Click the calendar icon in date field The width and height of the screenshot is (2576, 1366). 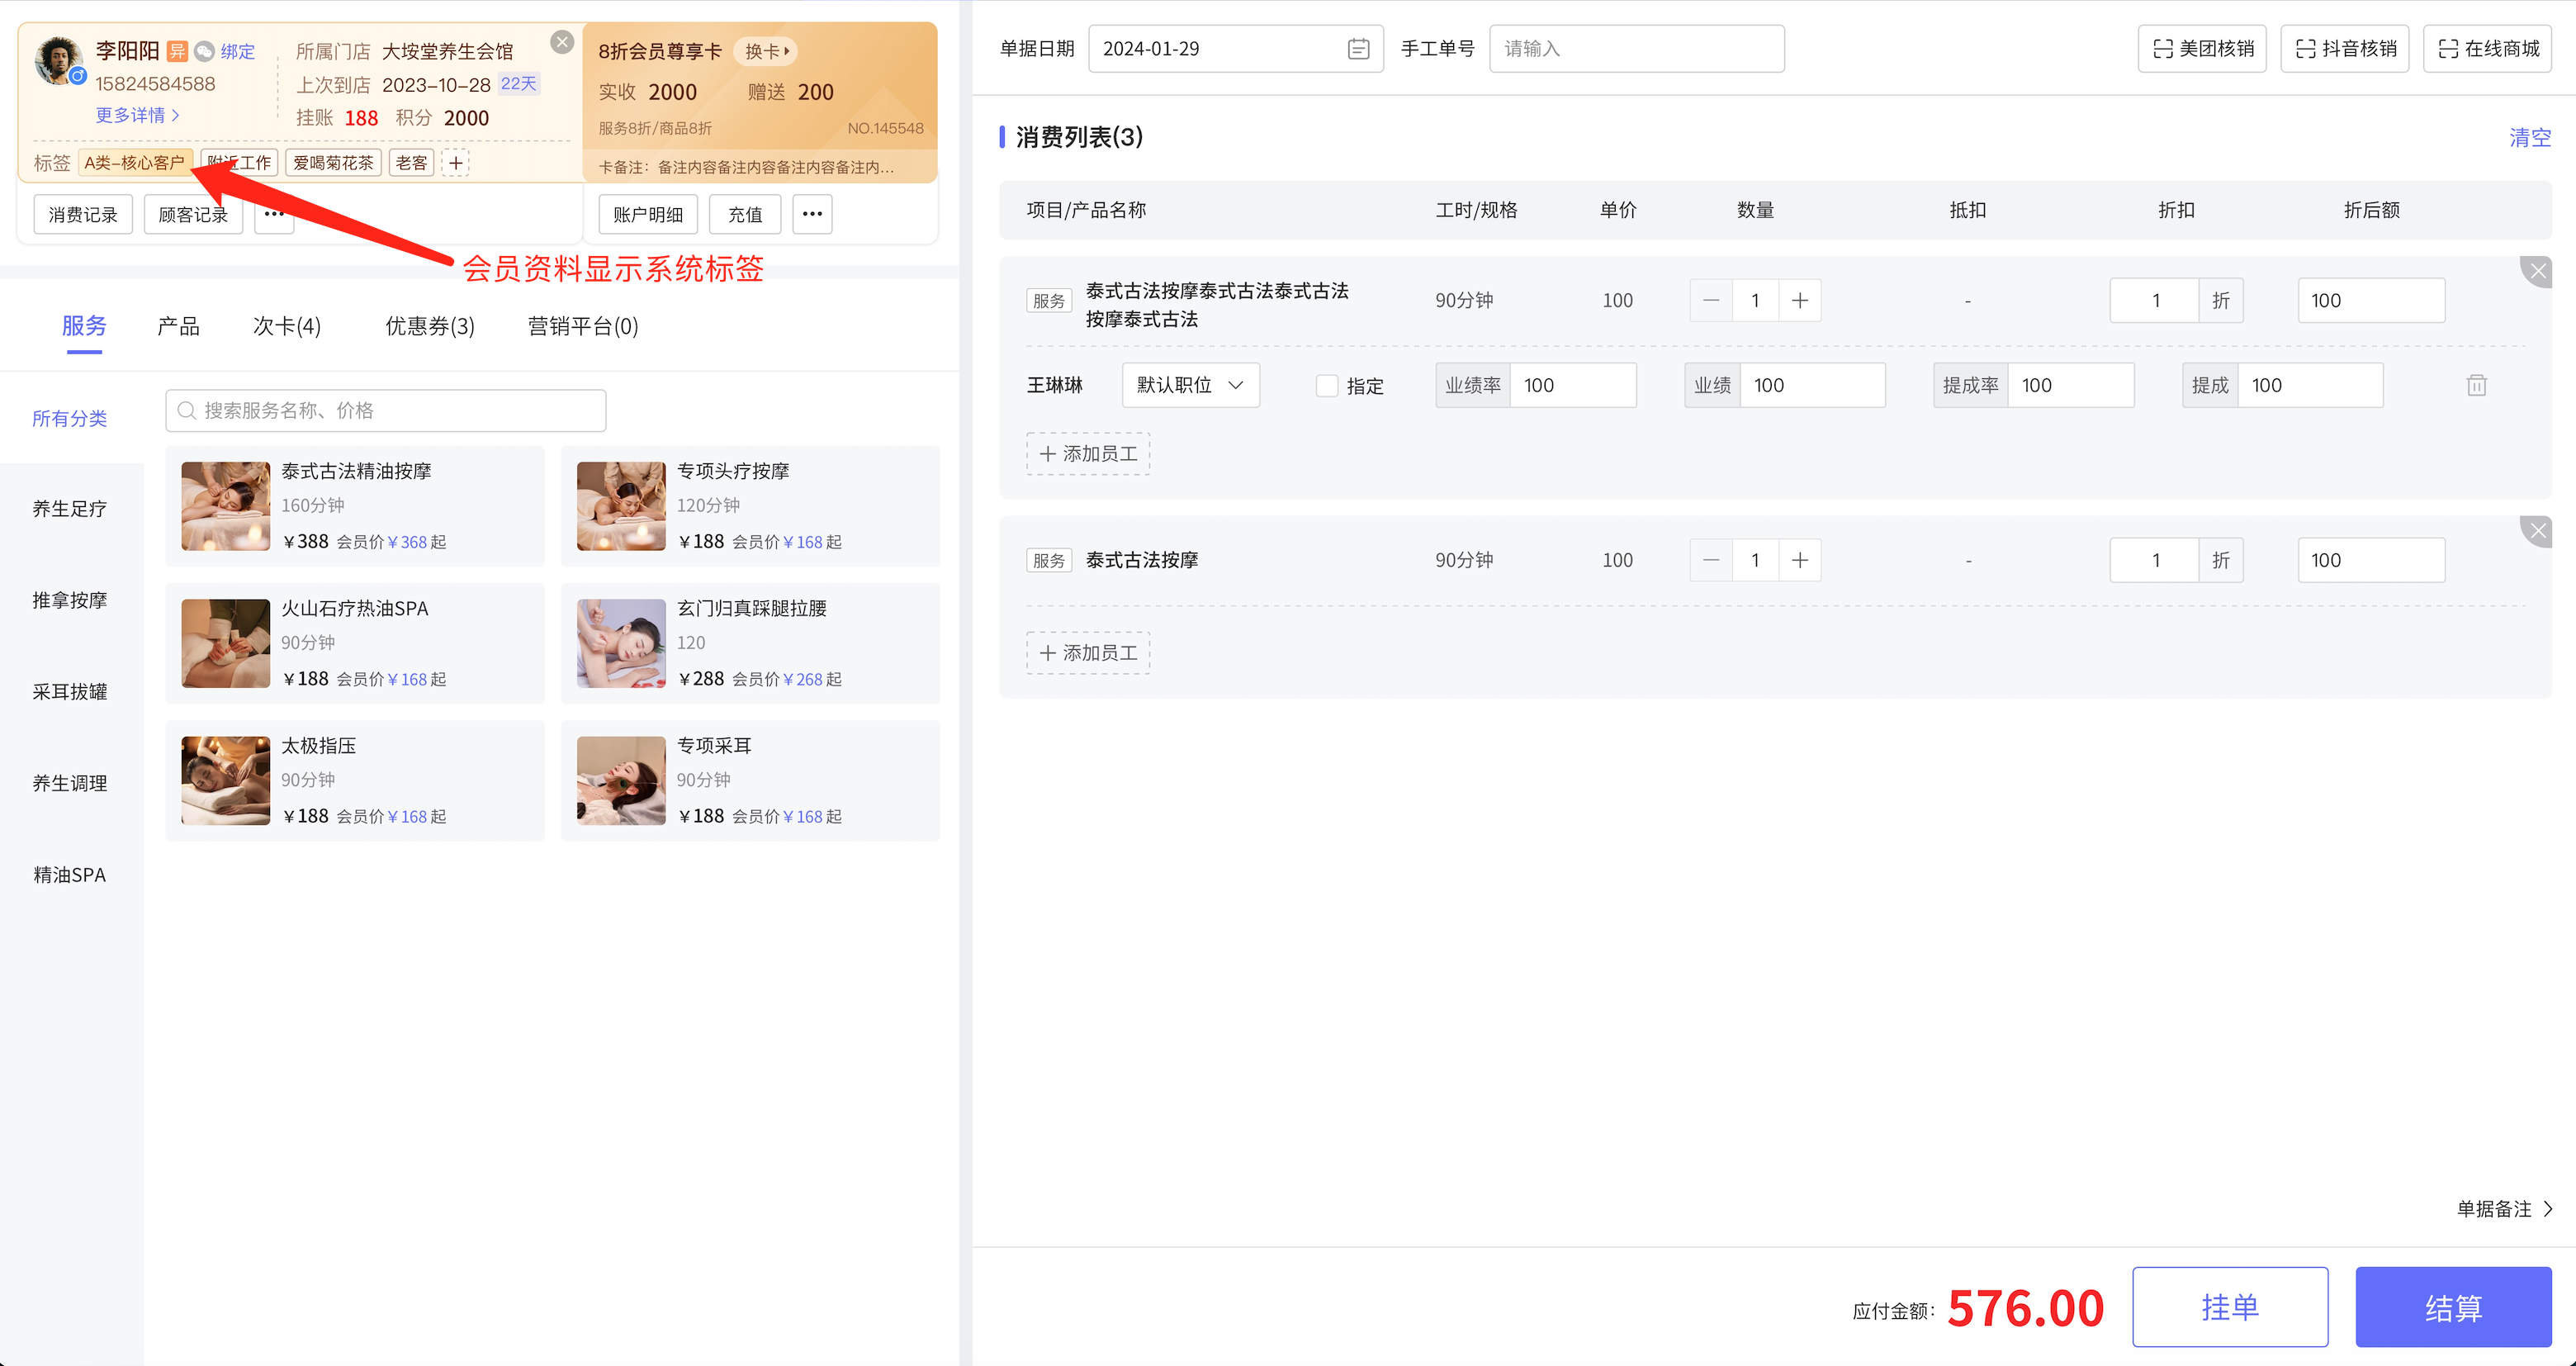click(1357, 49)
